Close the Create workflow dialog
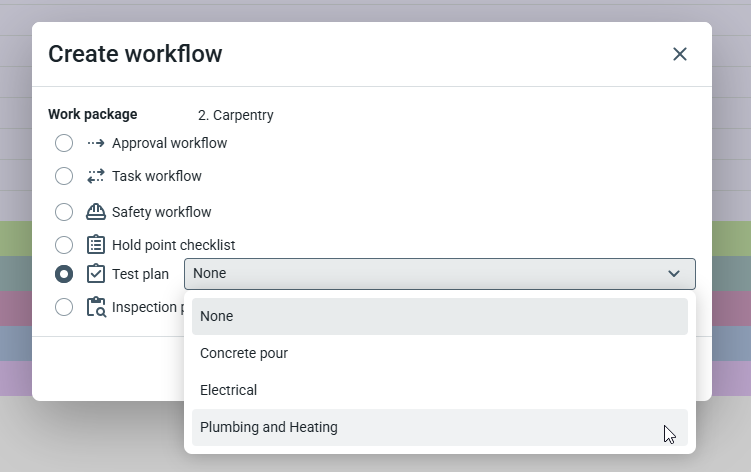751x472 pixels. (x=680, y=54)
